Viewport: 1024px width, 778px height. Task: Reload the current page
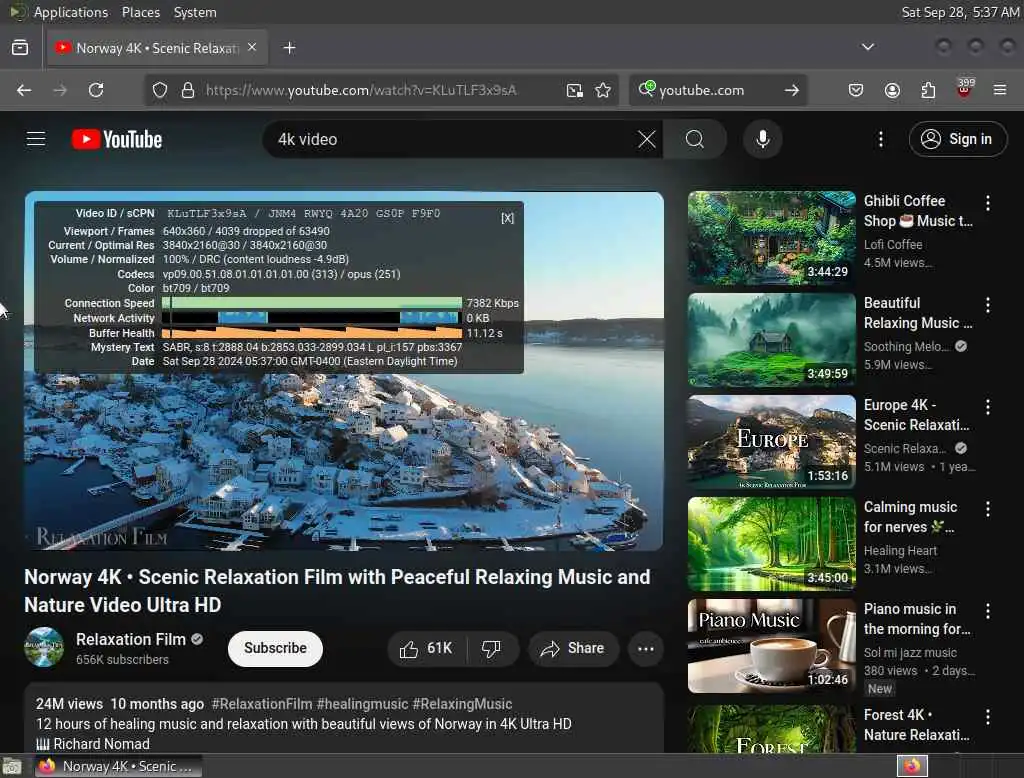[x=96, y=90]
